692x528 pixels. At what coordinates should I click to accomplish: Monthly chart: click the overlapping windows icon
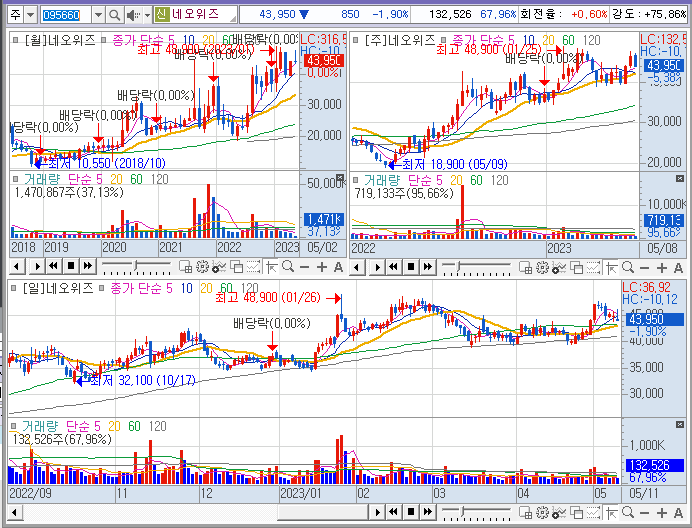[x=237, y=267]
